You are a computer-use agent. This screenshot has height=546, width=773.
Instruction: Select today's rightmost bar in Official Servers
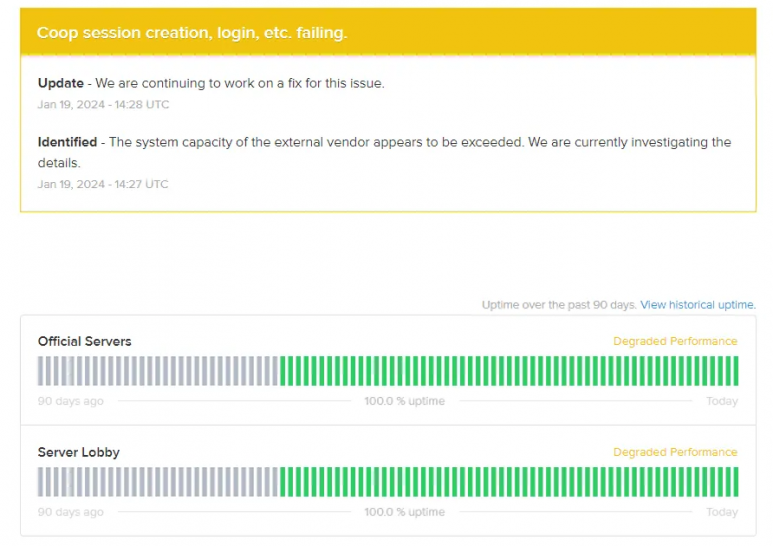pyautogui.click(x=735, y=371)
